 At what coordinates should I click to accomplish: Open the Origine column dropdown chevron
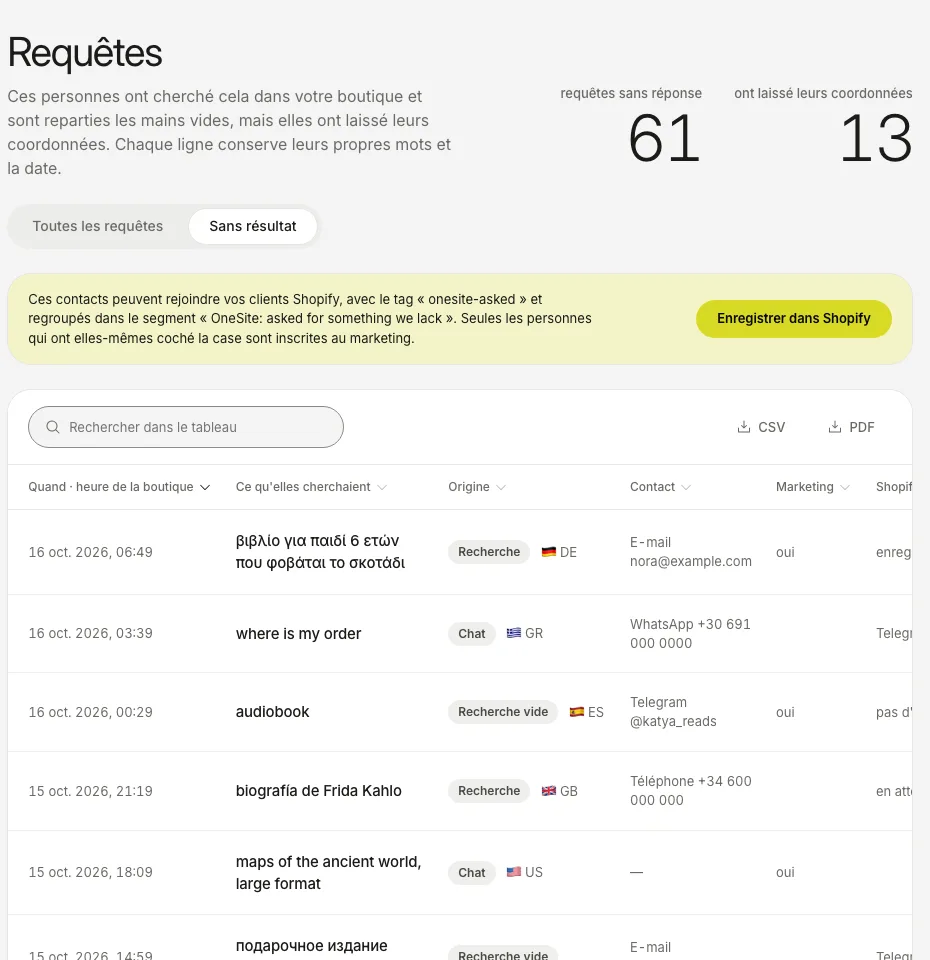click(x=501, y=487)
